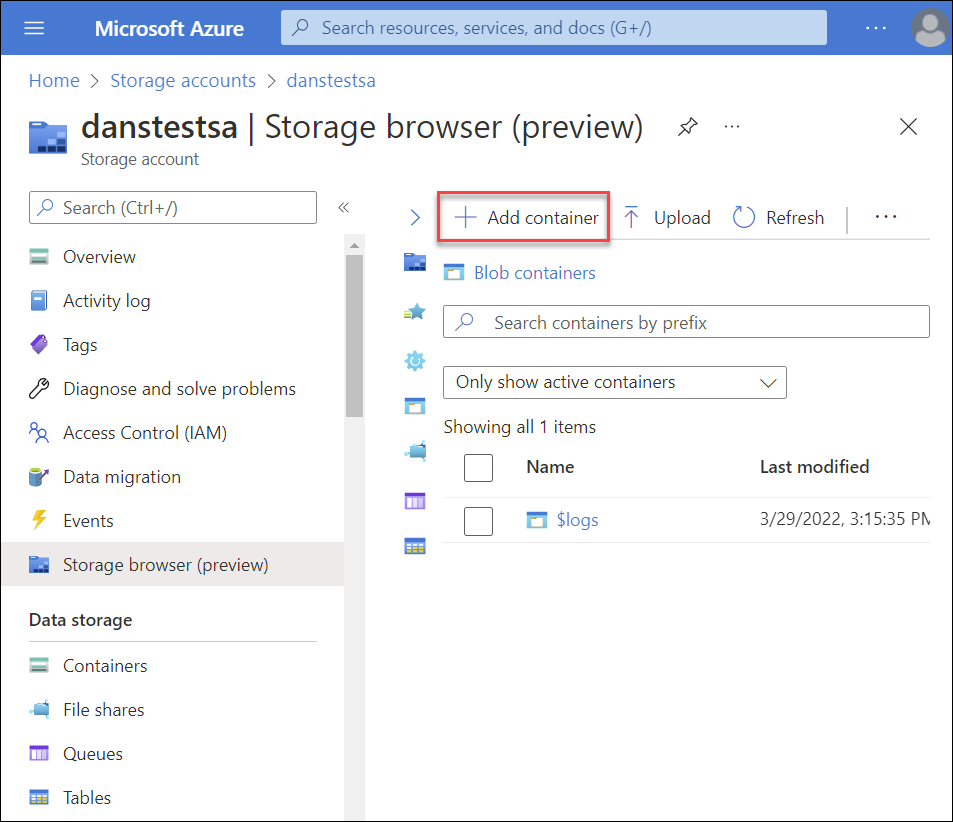This screenshot has height=822, width=953.
Task: Check the box for the $logs container
Action: [478, 521]
